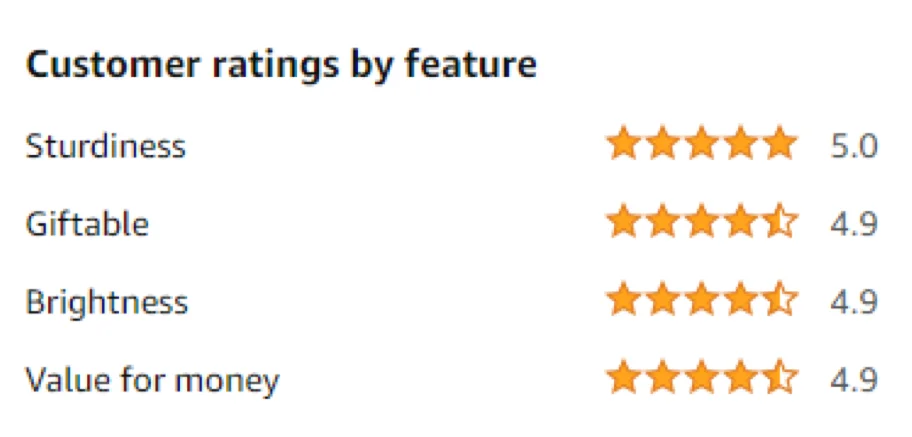Click the half star in Value for money row
The width and height of the screenshot is (912, 437).
pos(781,379)
